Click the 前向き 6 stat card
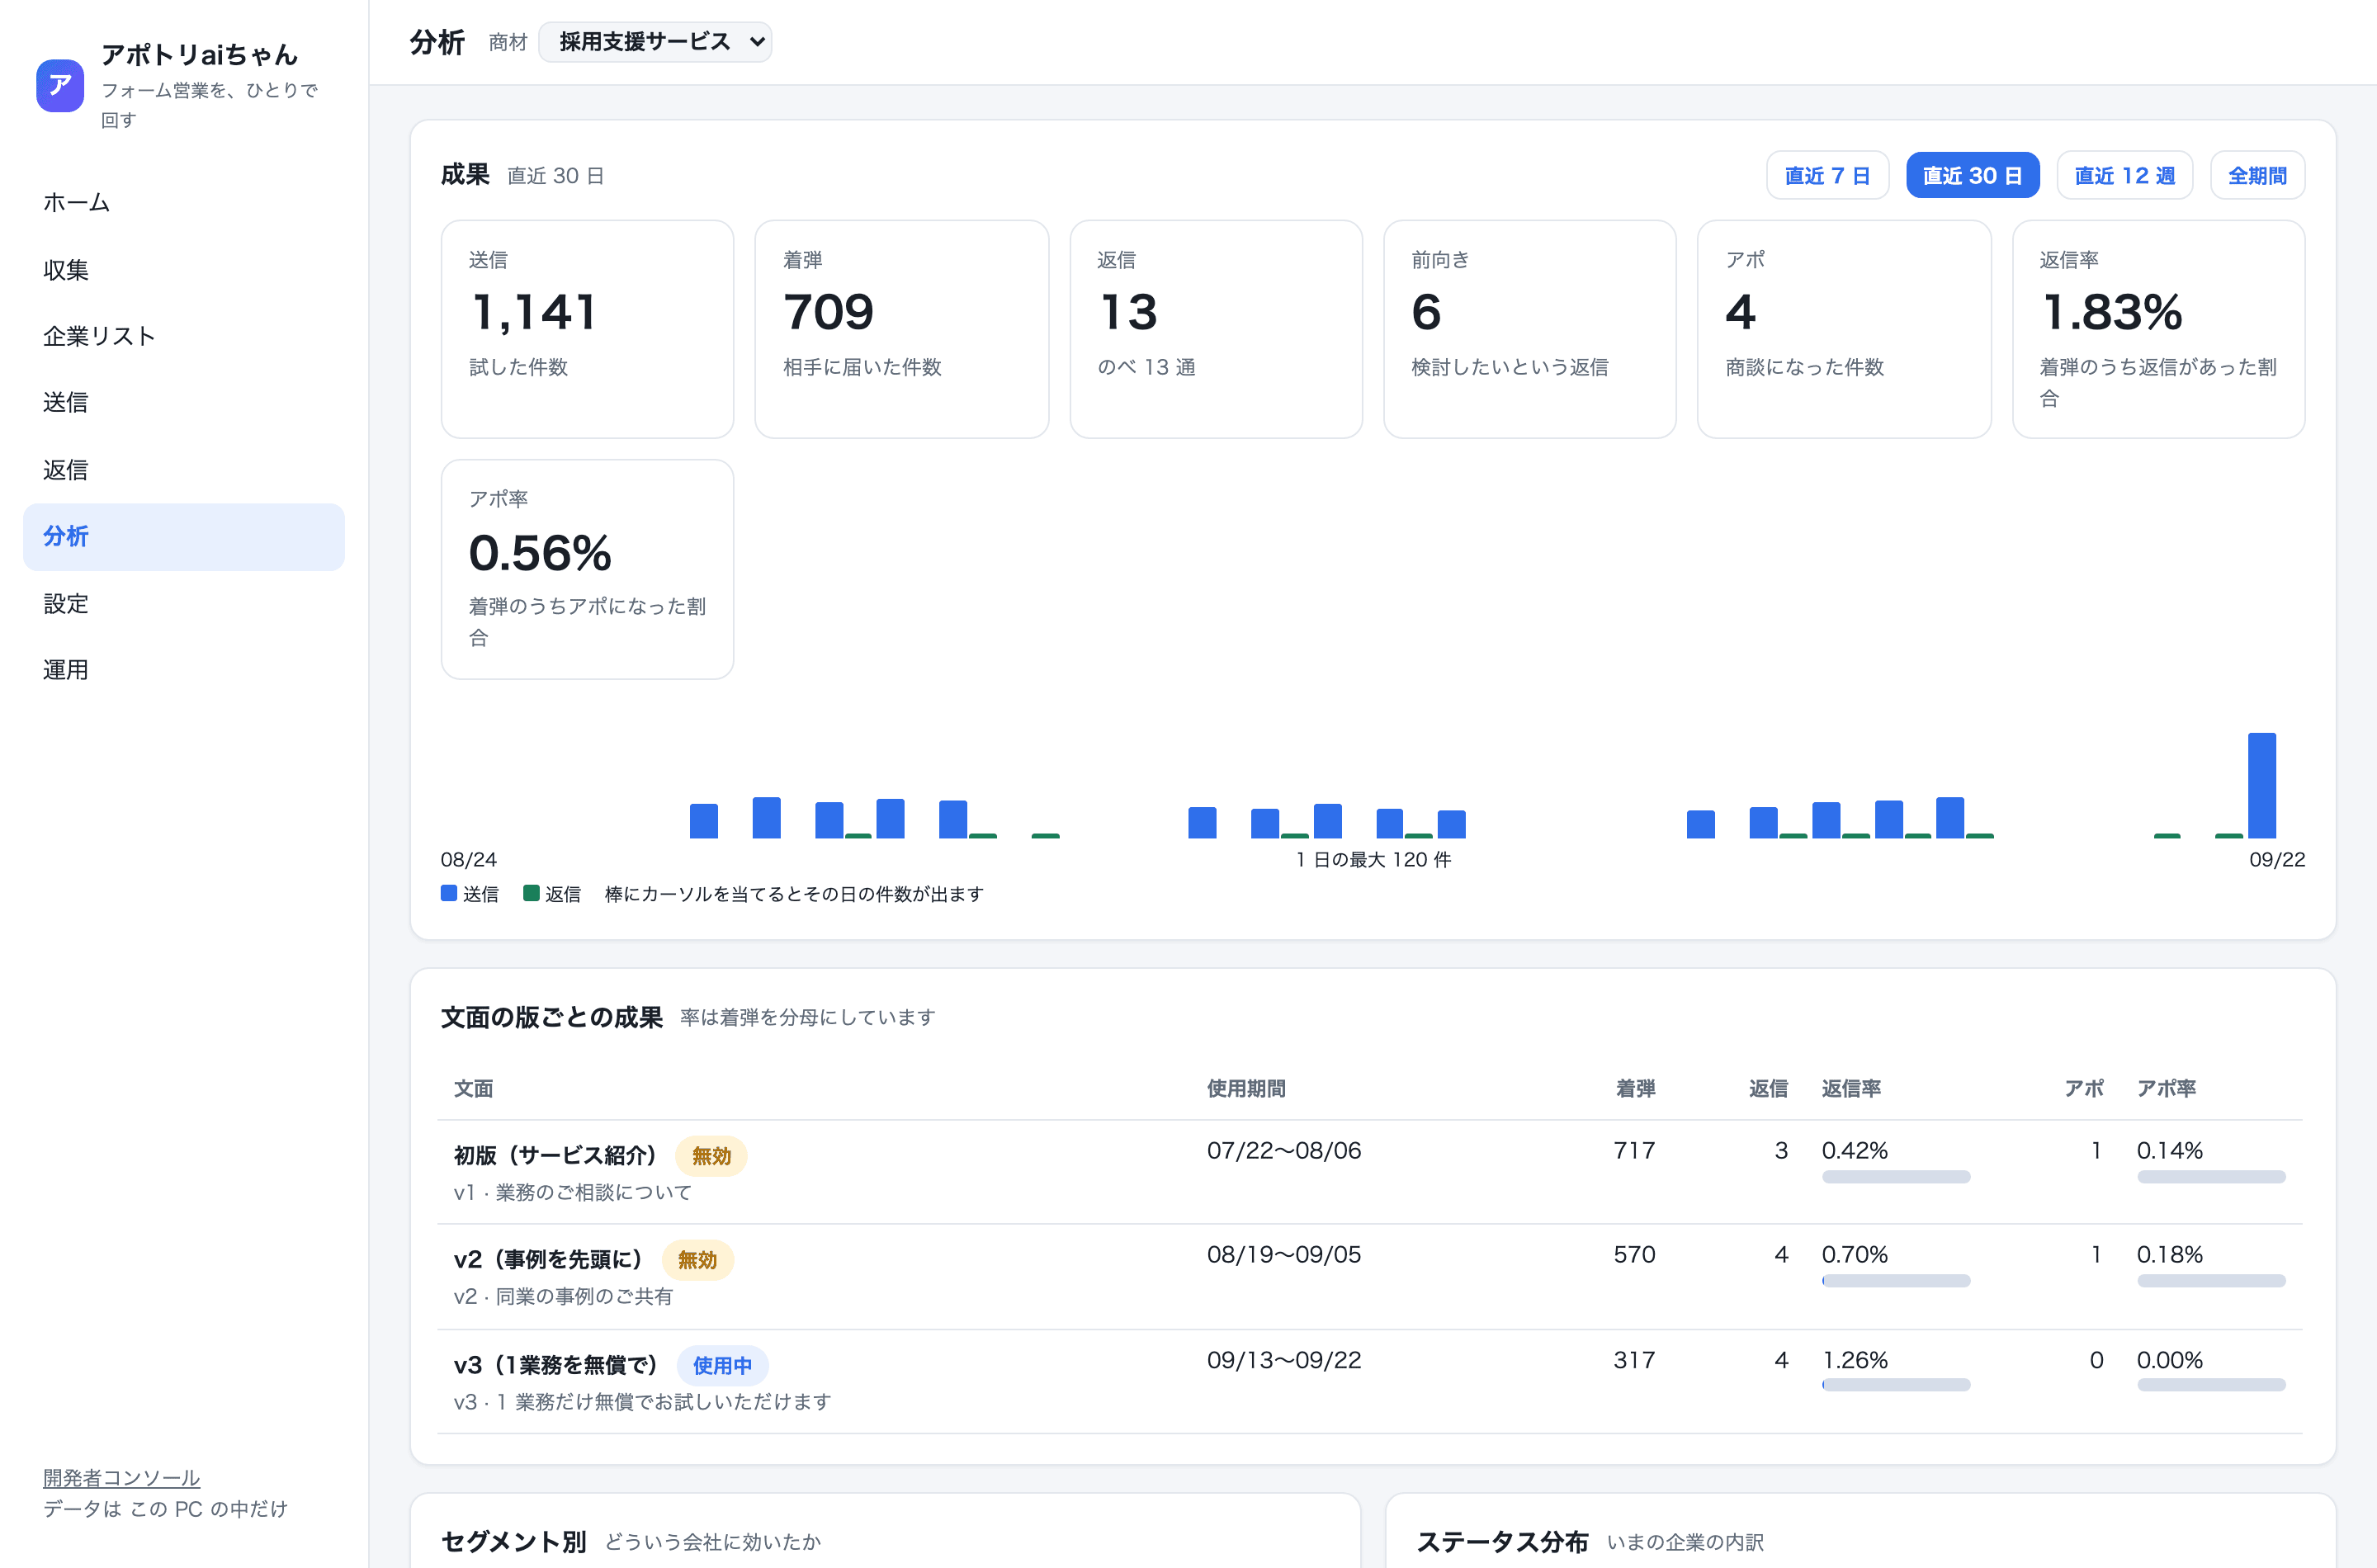The height and width of the screenshot is (1568, 2377). coord(1530,329)
